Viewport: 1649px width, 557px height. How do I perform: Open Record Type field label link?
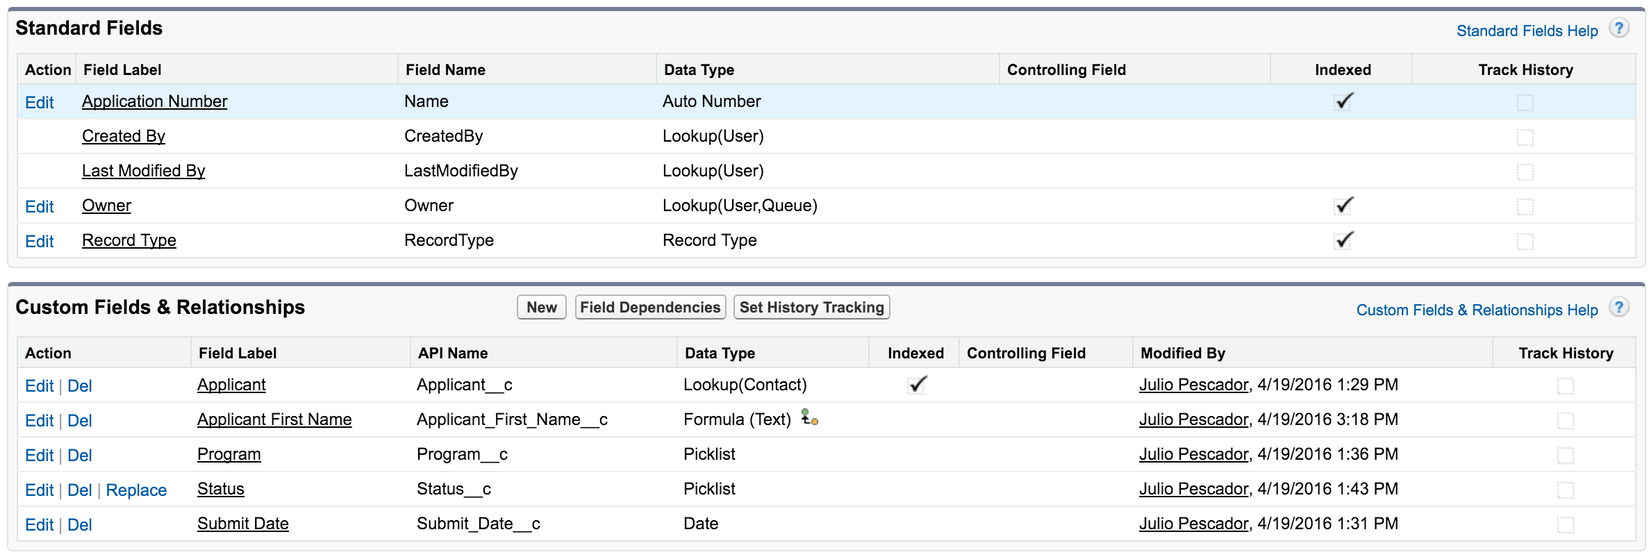129,240
